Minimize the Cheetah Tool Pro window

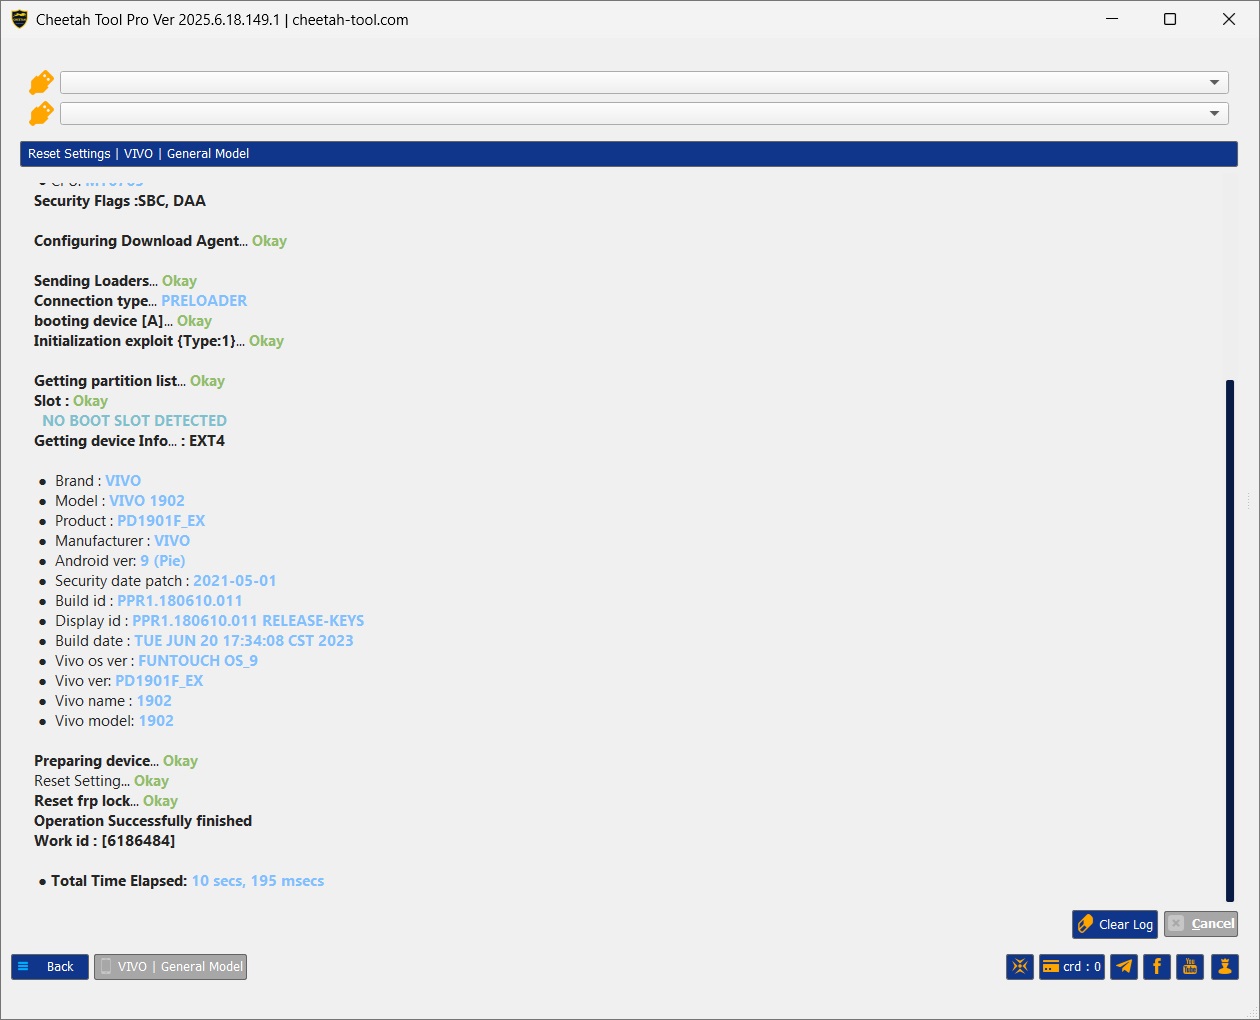point(1112,19)
